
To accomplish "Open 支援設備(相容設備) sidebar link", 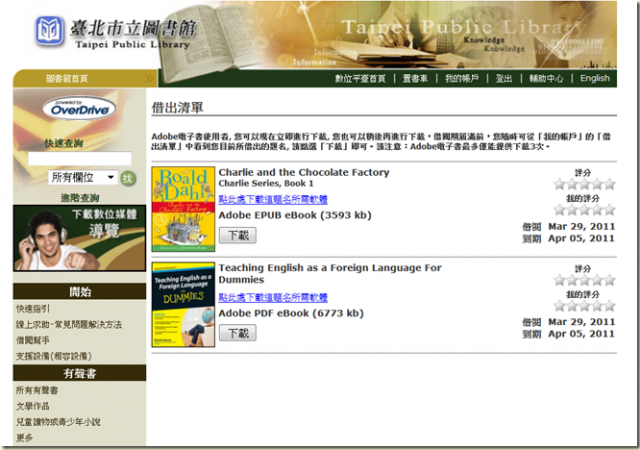I will point(53,356).
